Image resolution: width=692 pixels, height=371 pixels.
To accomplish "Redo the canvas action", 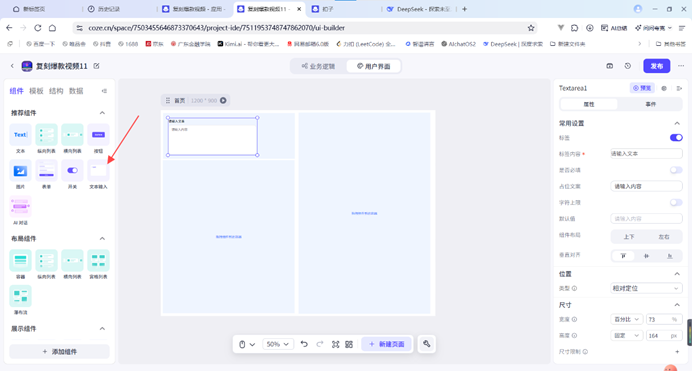I will coord(320,344).
